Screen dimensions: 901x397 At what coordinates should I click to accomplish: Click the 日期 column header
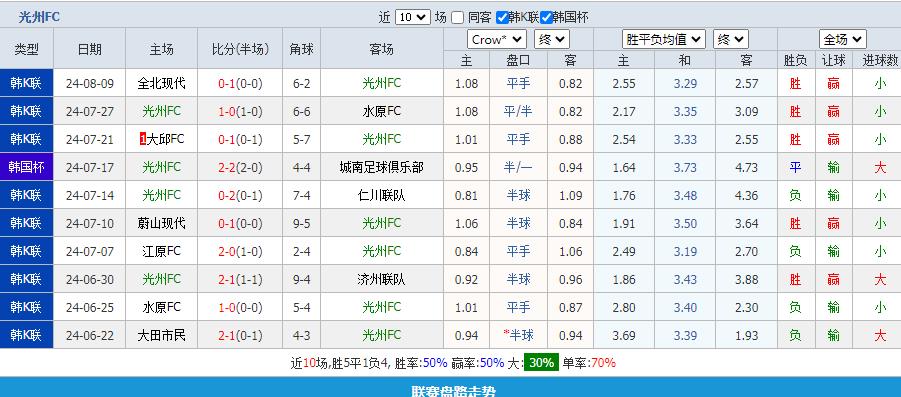pos(90,49)
